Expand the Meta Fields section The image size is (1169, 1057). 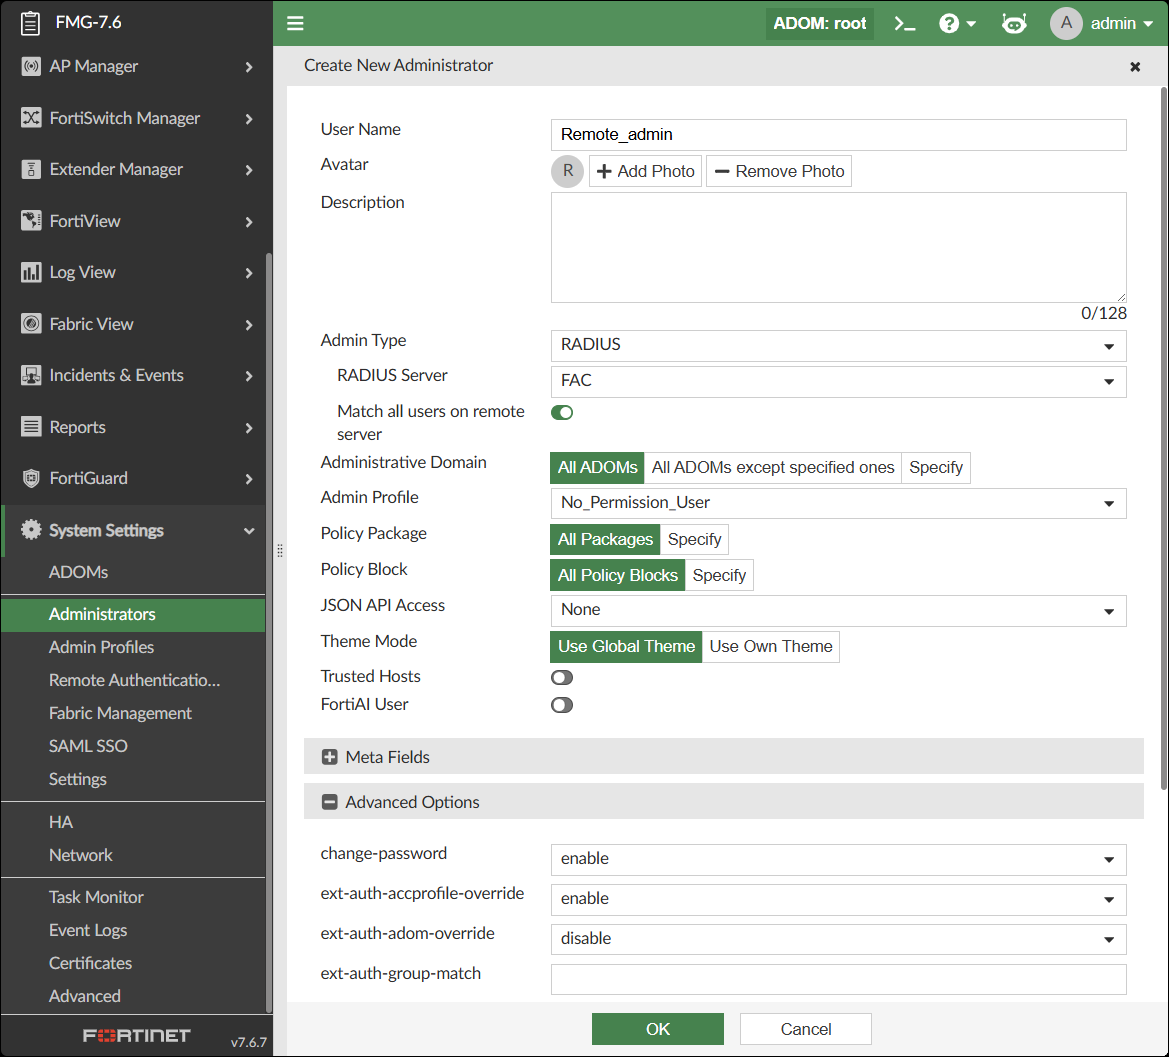pos(330,757)
